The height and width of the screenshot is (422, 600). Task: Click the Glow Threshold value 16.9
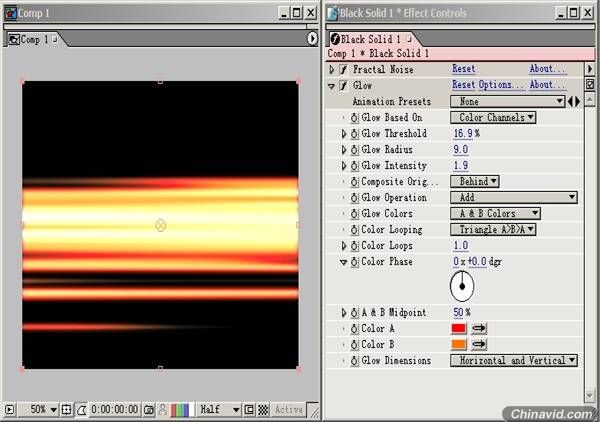pos(463,134)
